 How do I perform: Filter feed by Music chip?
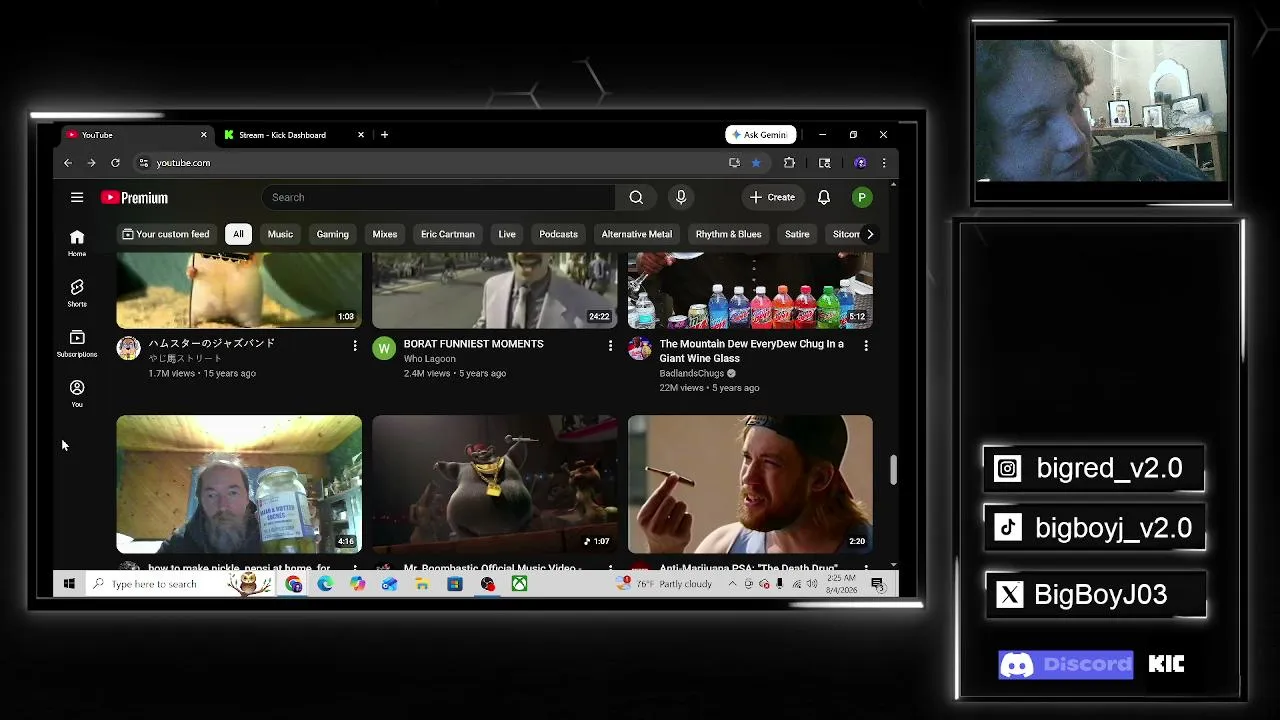[x=280, y=234]
